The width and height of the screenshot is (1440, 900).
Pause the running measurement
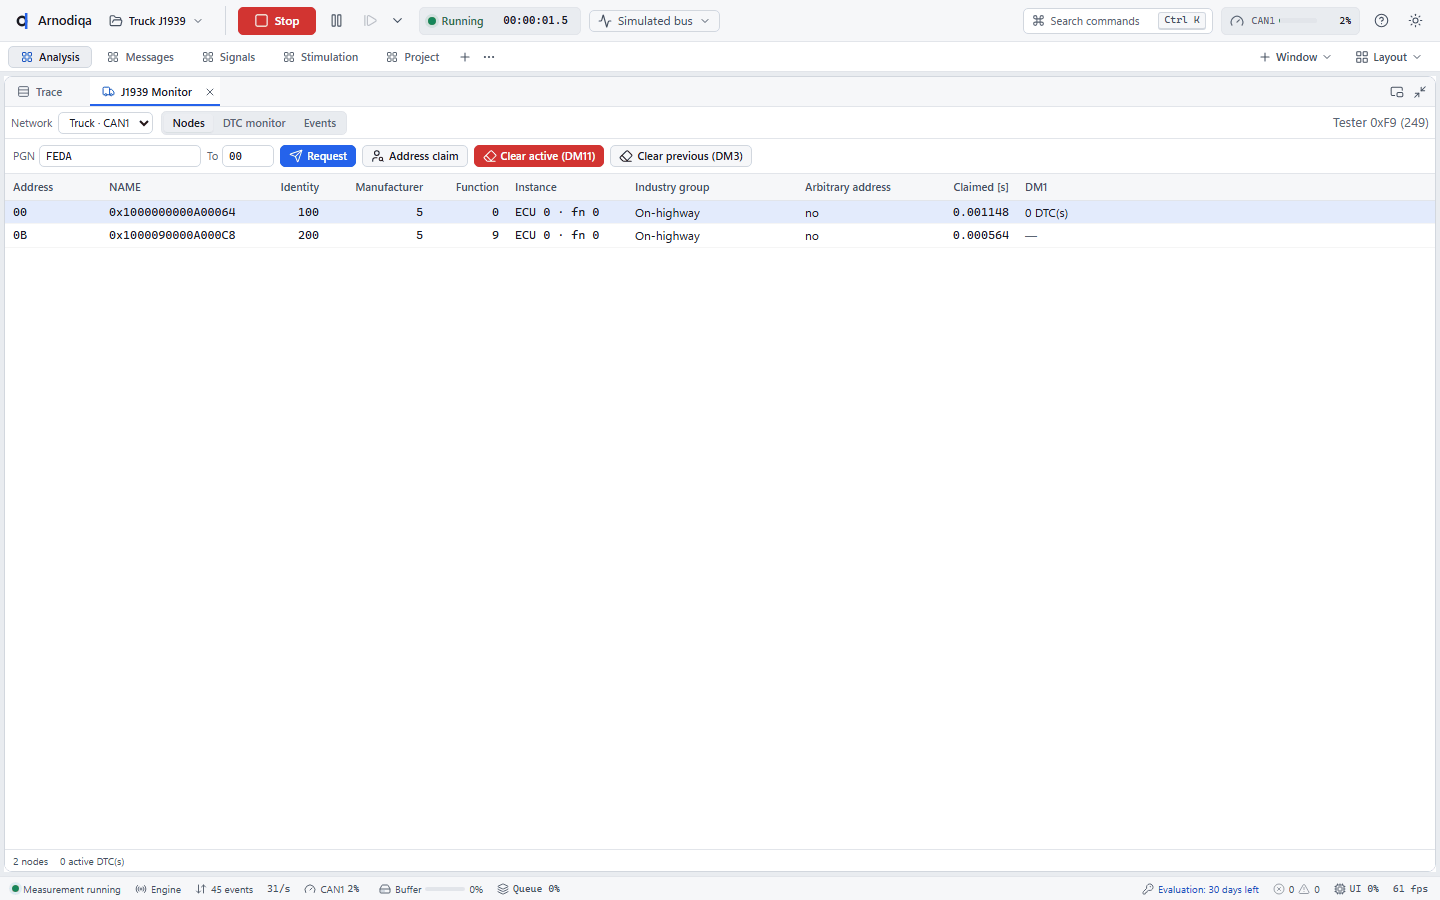tap(336, 21)
